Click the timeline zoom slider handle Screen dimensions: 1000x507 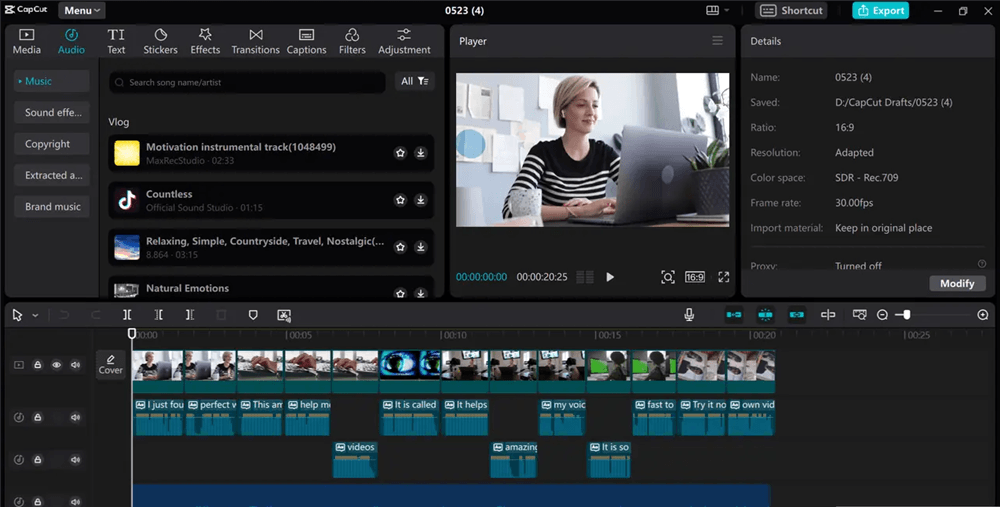[x=906, y=314]
